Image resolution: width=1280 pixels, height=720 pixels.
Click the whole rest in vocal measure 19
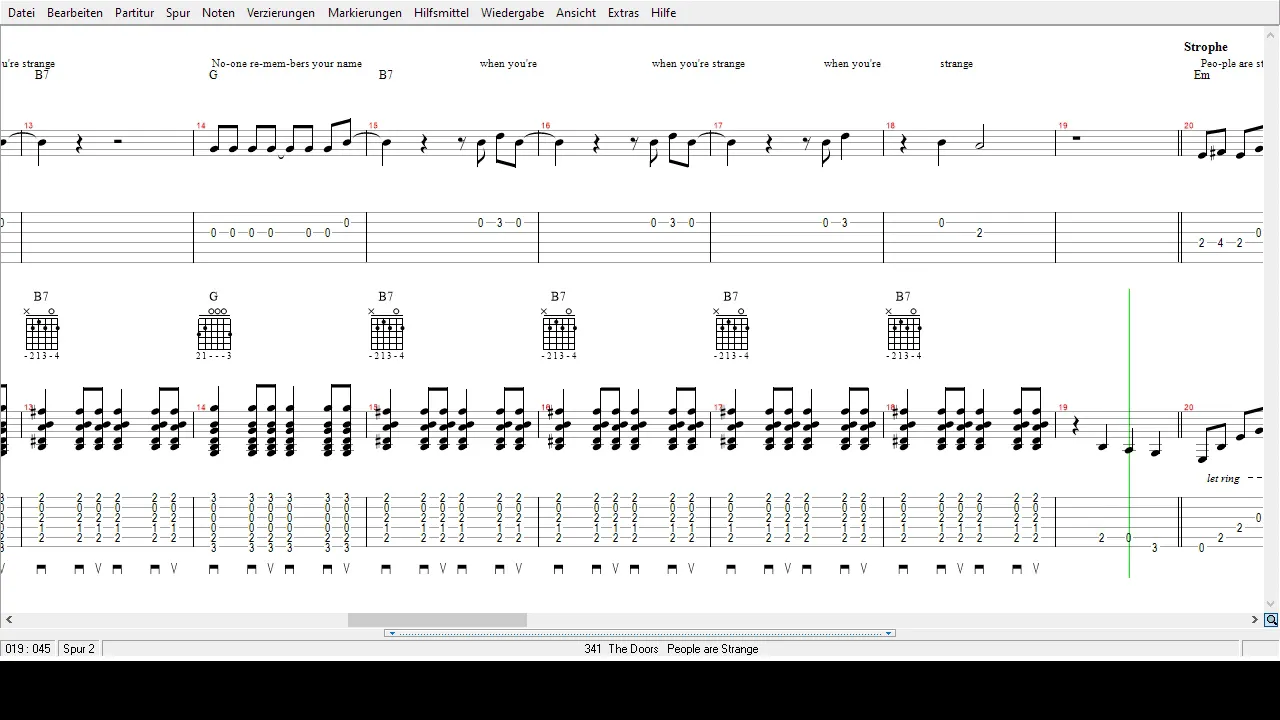1076,138
